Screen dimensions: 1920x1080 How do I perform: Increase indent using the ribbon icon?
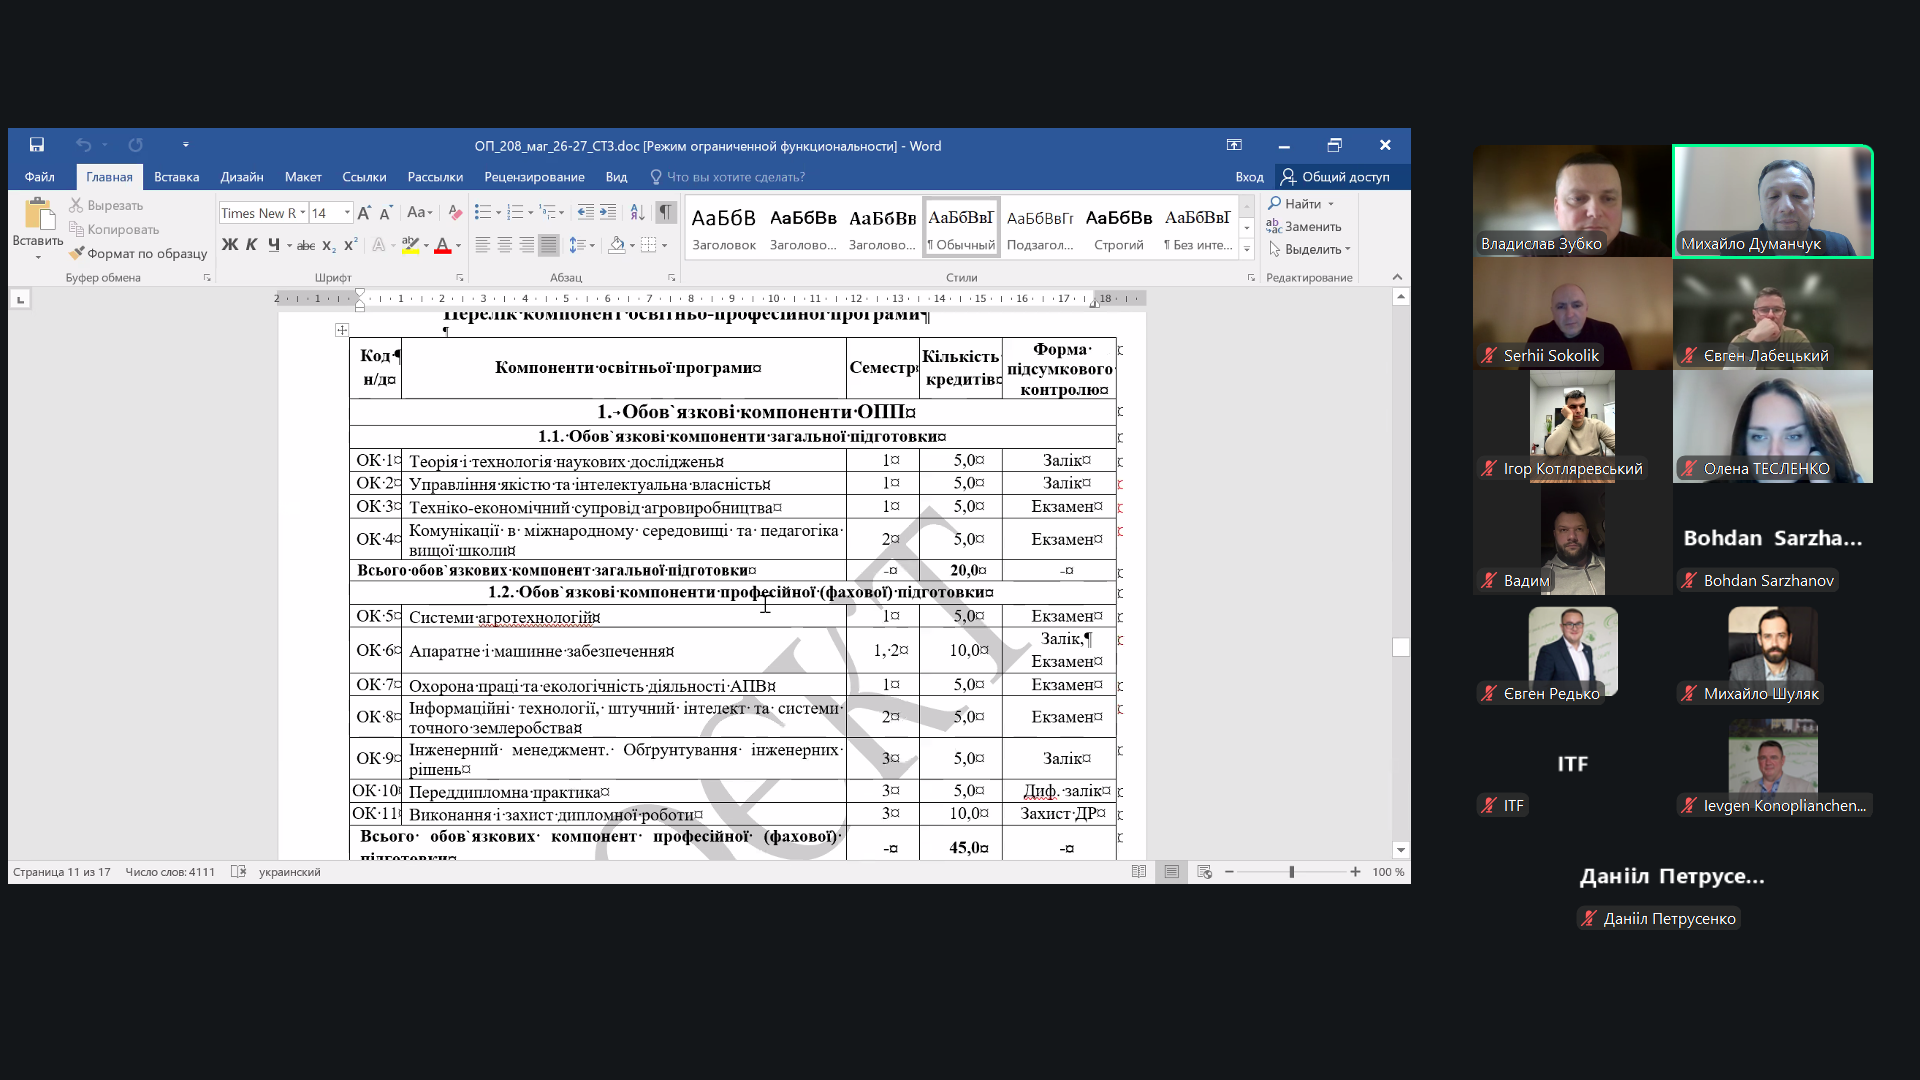(608, 212)
